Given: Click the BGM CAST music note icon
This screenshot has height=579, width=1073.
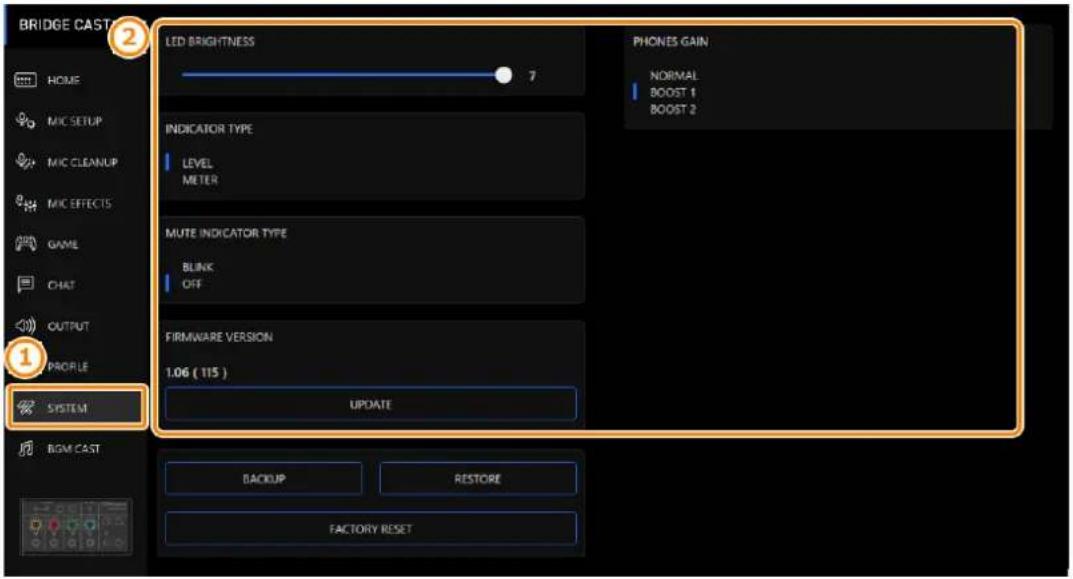Looking at the screenshot, I should [25, 449].
